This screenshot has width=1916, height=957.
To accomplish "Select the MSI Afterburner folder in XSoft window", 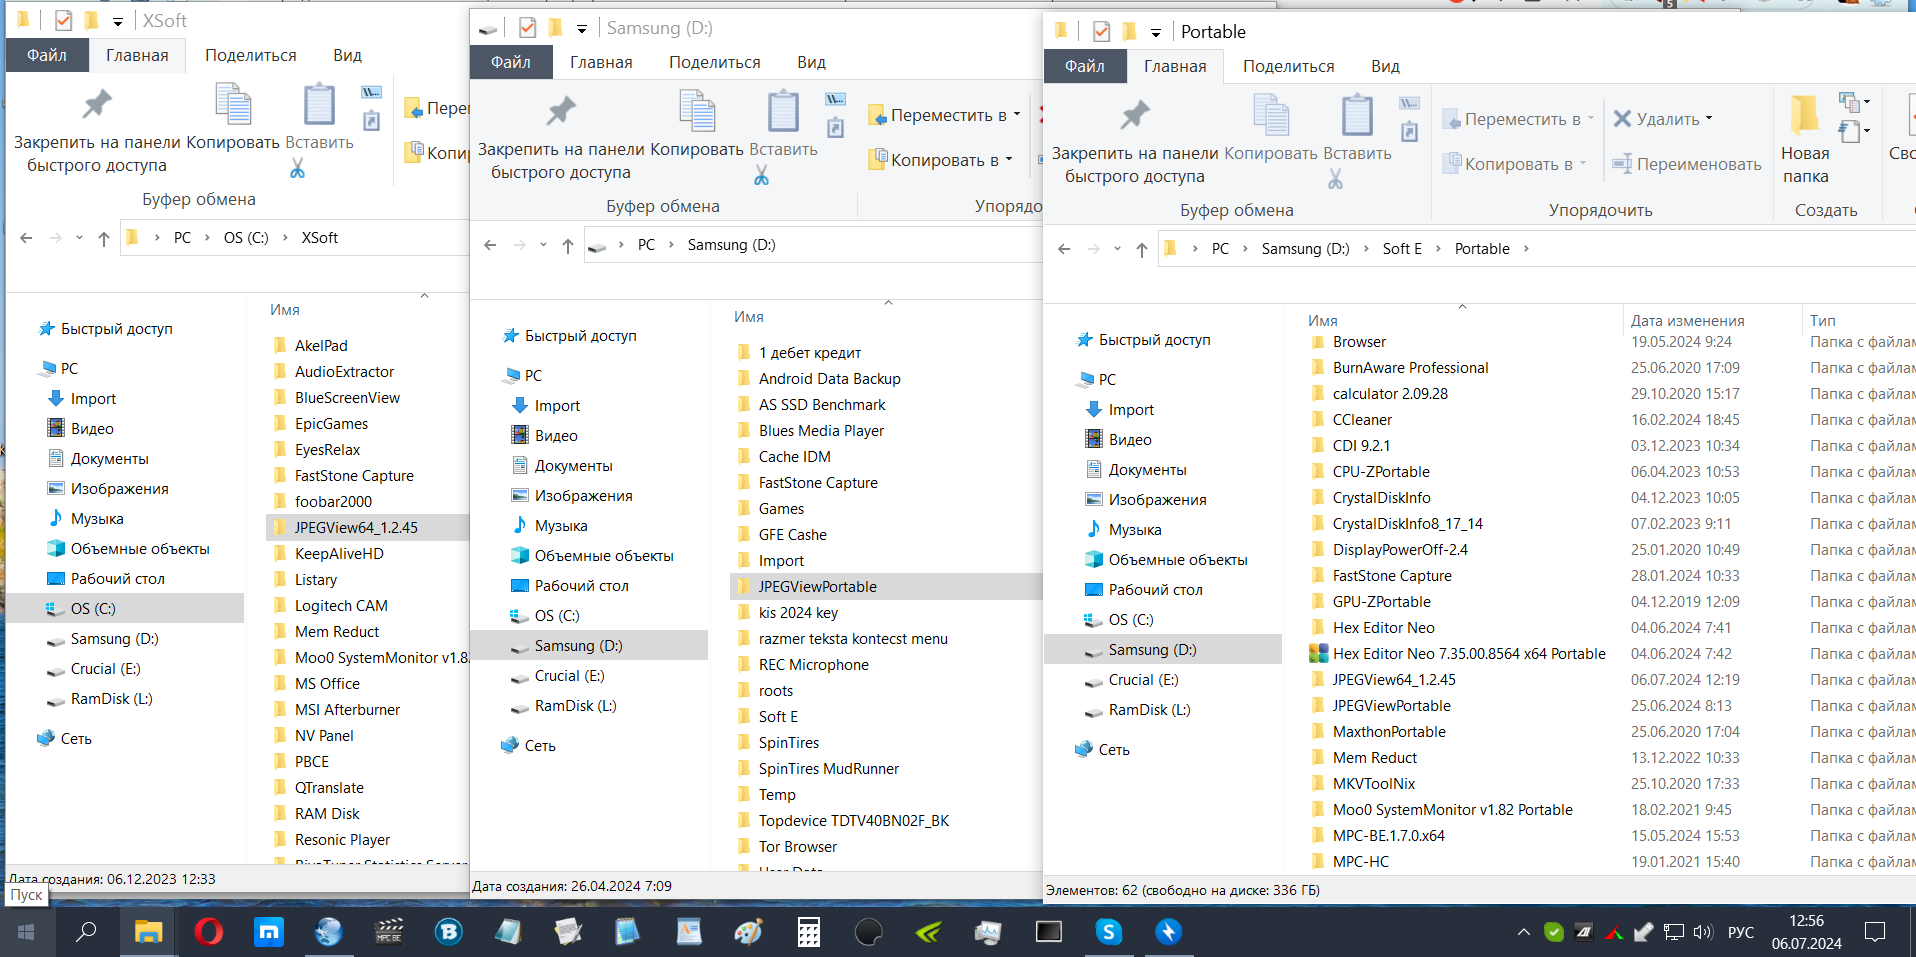I will pyautogui.click(x=347, y=710).
